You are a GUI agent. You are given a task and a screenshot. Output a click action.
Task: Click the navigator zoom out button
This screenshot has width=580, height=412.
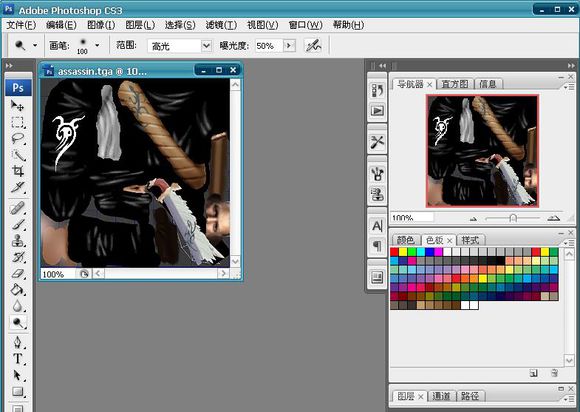pos(473,219)
